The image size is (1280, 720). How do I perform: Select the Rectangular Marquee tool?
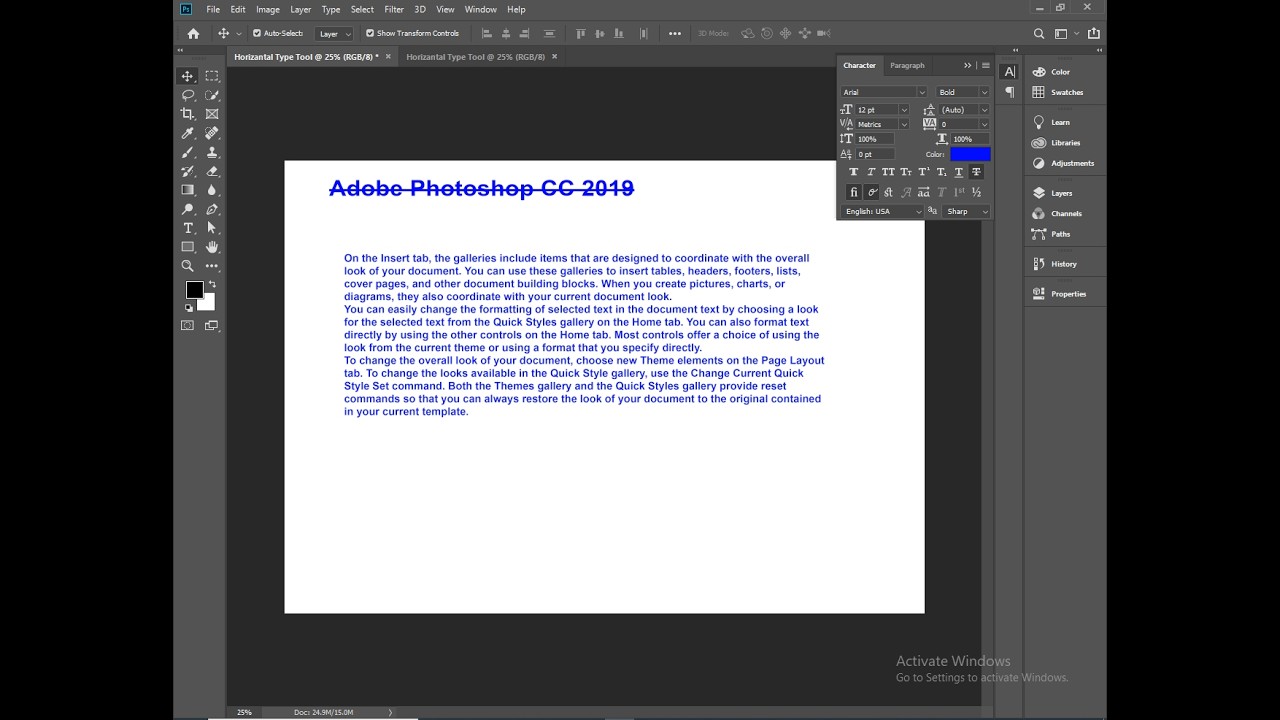(212, 76)
